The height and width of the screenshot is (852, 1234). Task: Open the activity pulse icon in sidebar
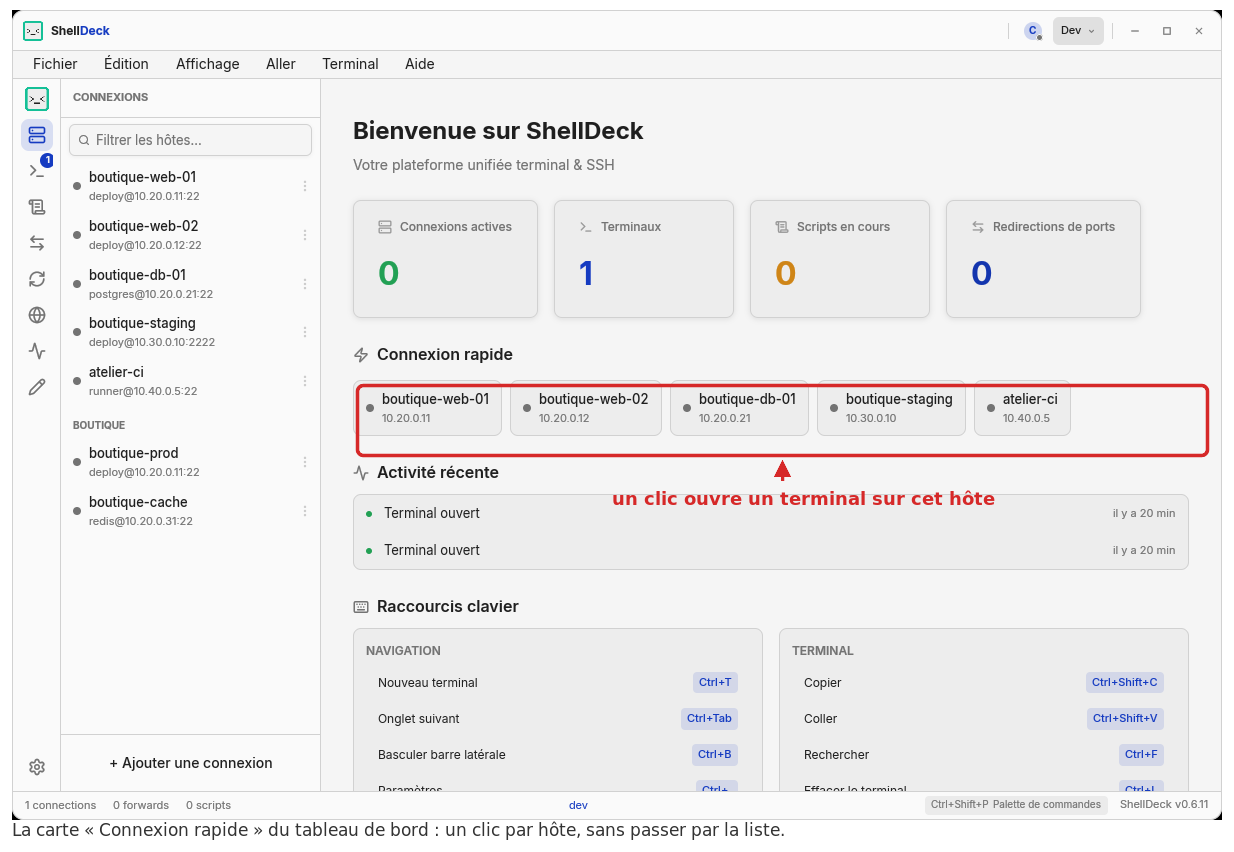click(x=37, y=351)
